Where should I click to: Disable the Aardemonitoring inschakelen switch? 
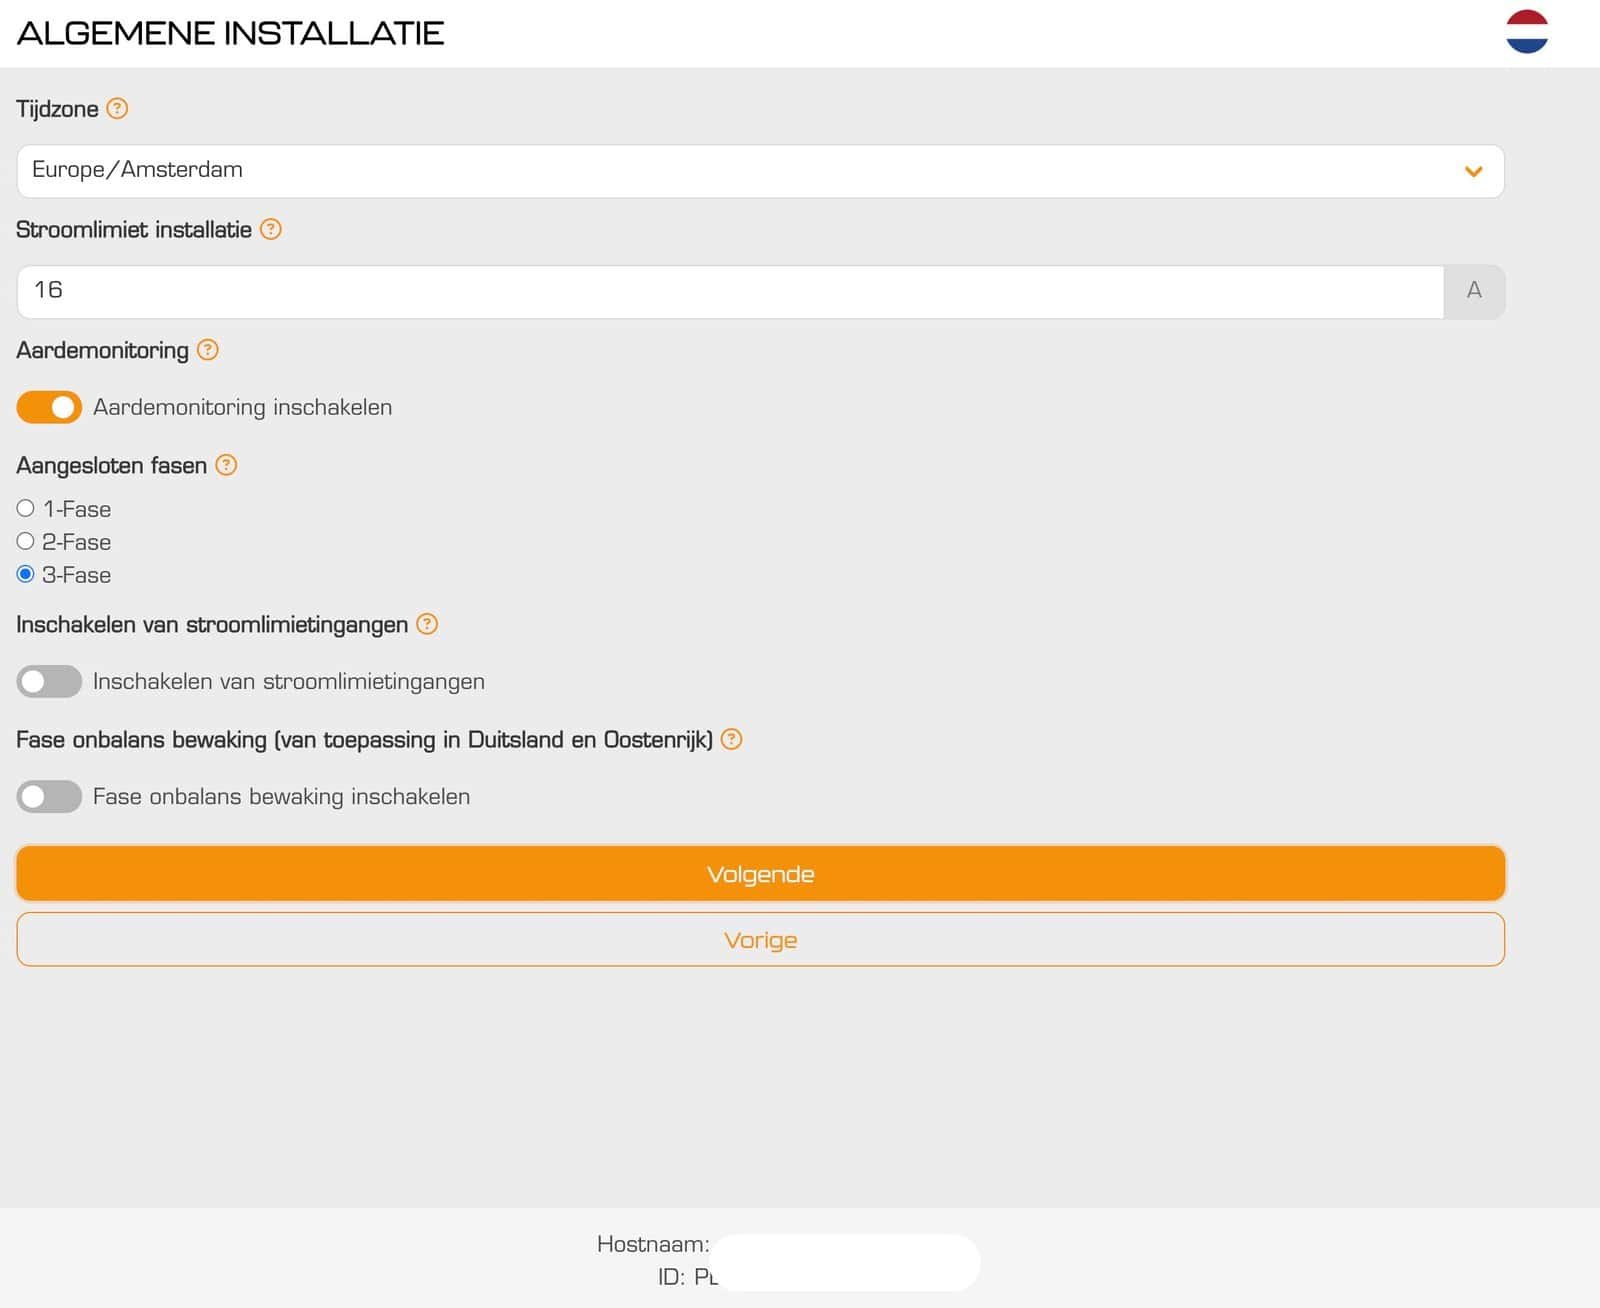(x=49, y=407)
